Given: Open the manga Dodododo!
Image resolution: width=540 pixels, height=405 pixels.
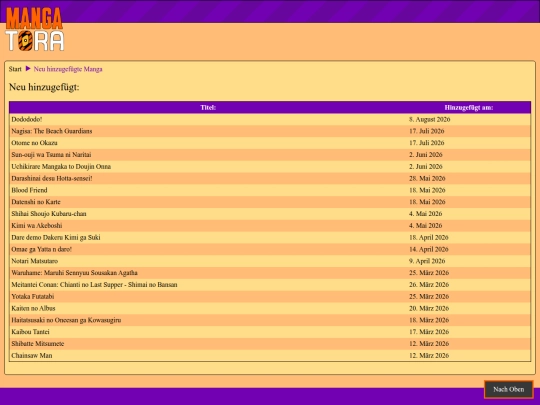Looking at the screenshot, I should (x=27, y=120).
